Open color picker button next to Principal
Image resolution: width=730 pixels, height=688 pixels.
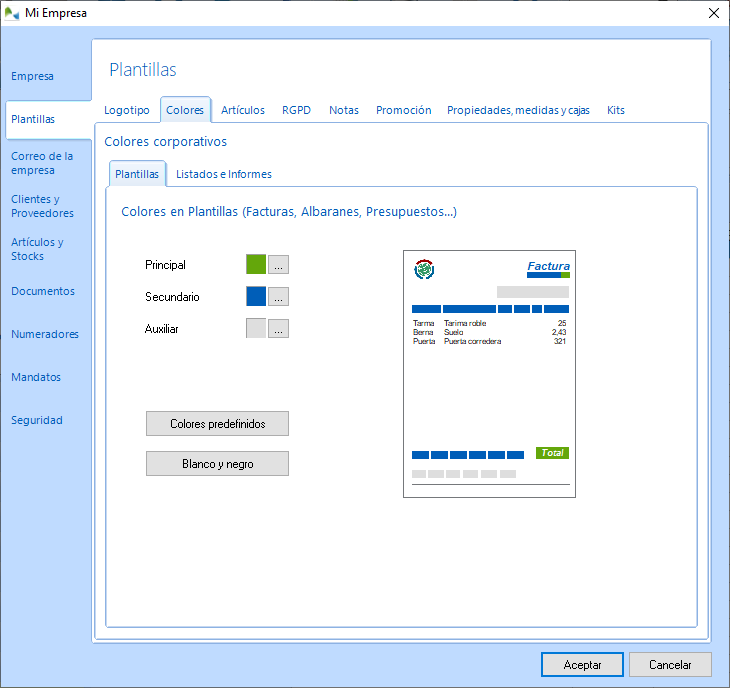279,265
